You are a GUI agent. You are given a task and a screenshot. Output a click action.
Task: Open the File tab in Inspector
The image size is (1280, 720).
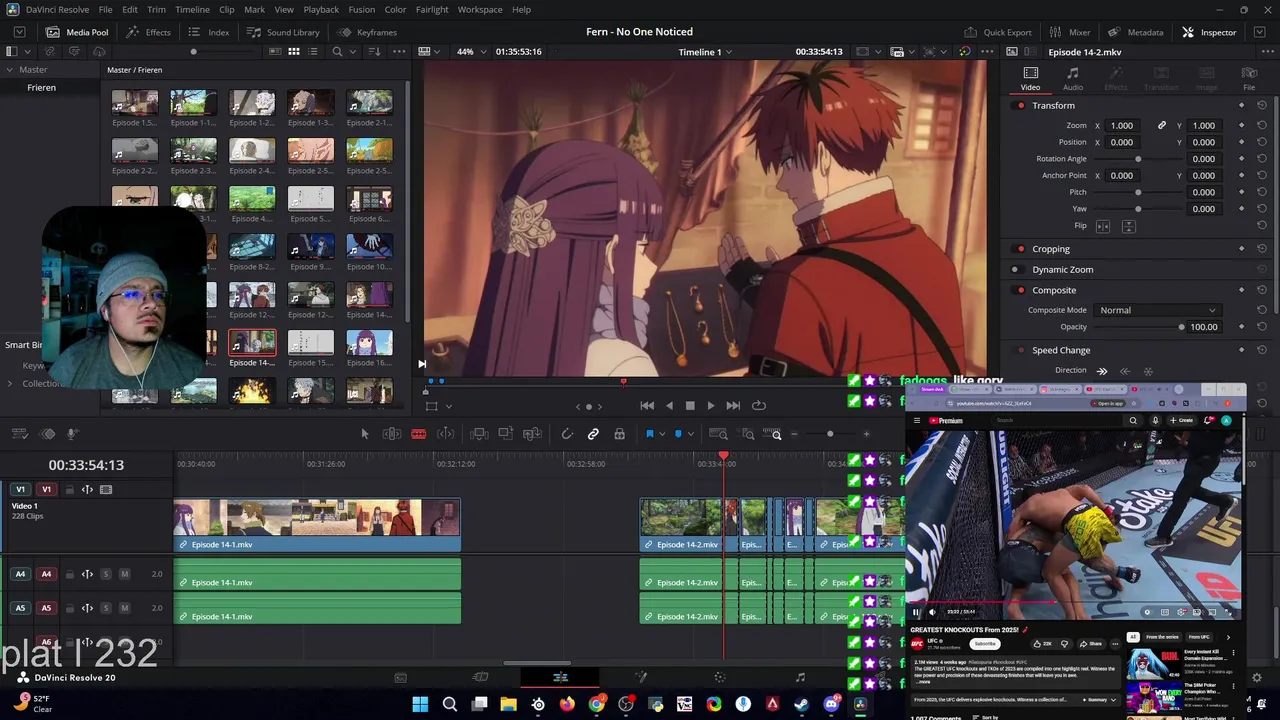1249,78
